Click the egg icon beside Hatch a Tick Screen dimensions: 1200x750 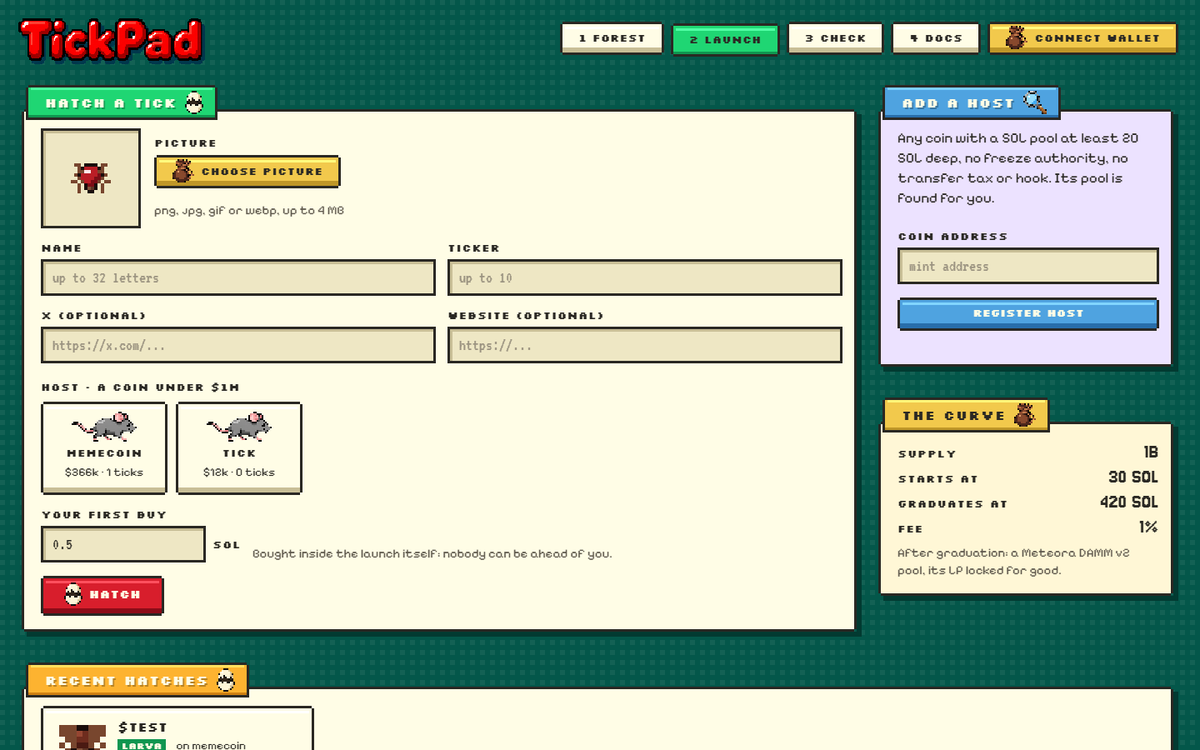pyautogui.click(x=194, y=102)
